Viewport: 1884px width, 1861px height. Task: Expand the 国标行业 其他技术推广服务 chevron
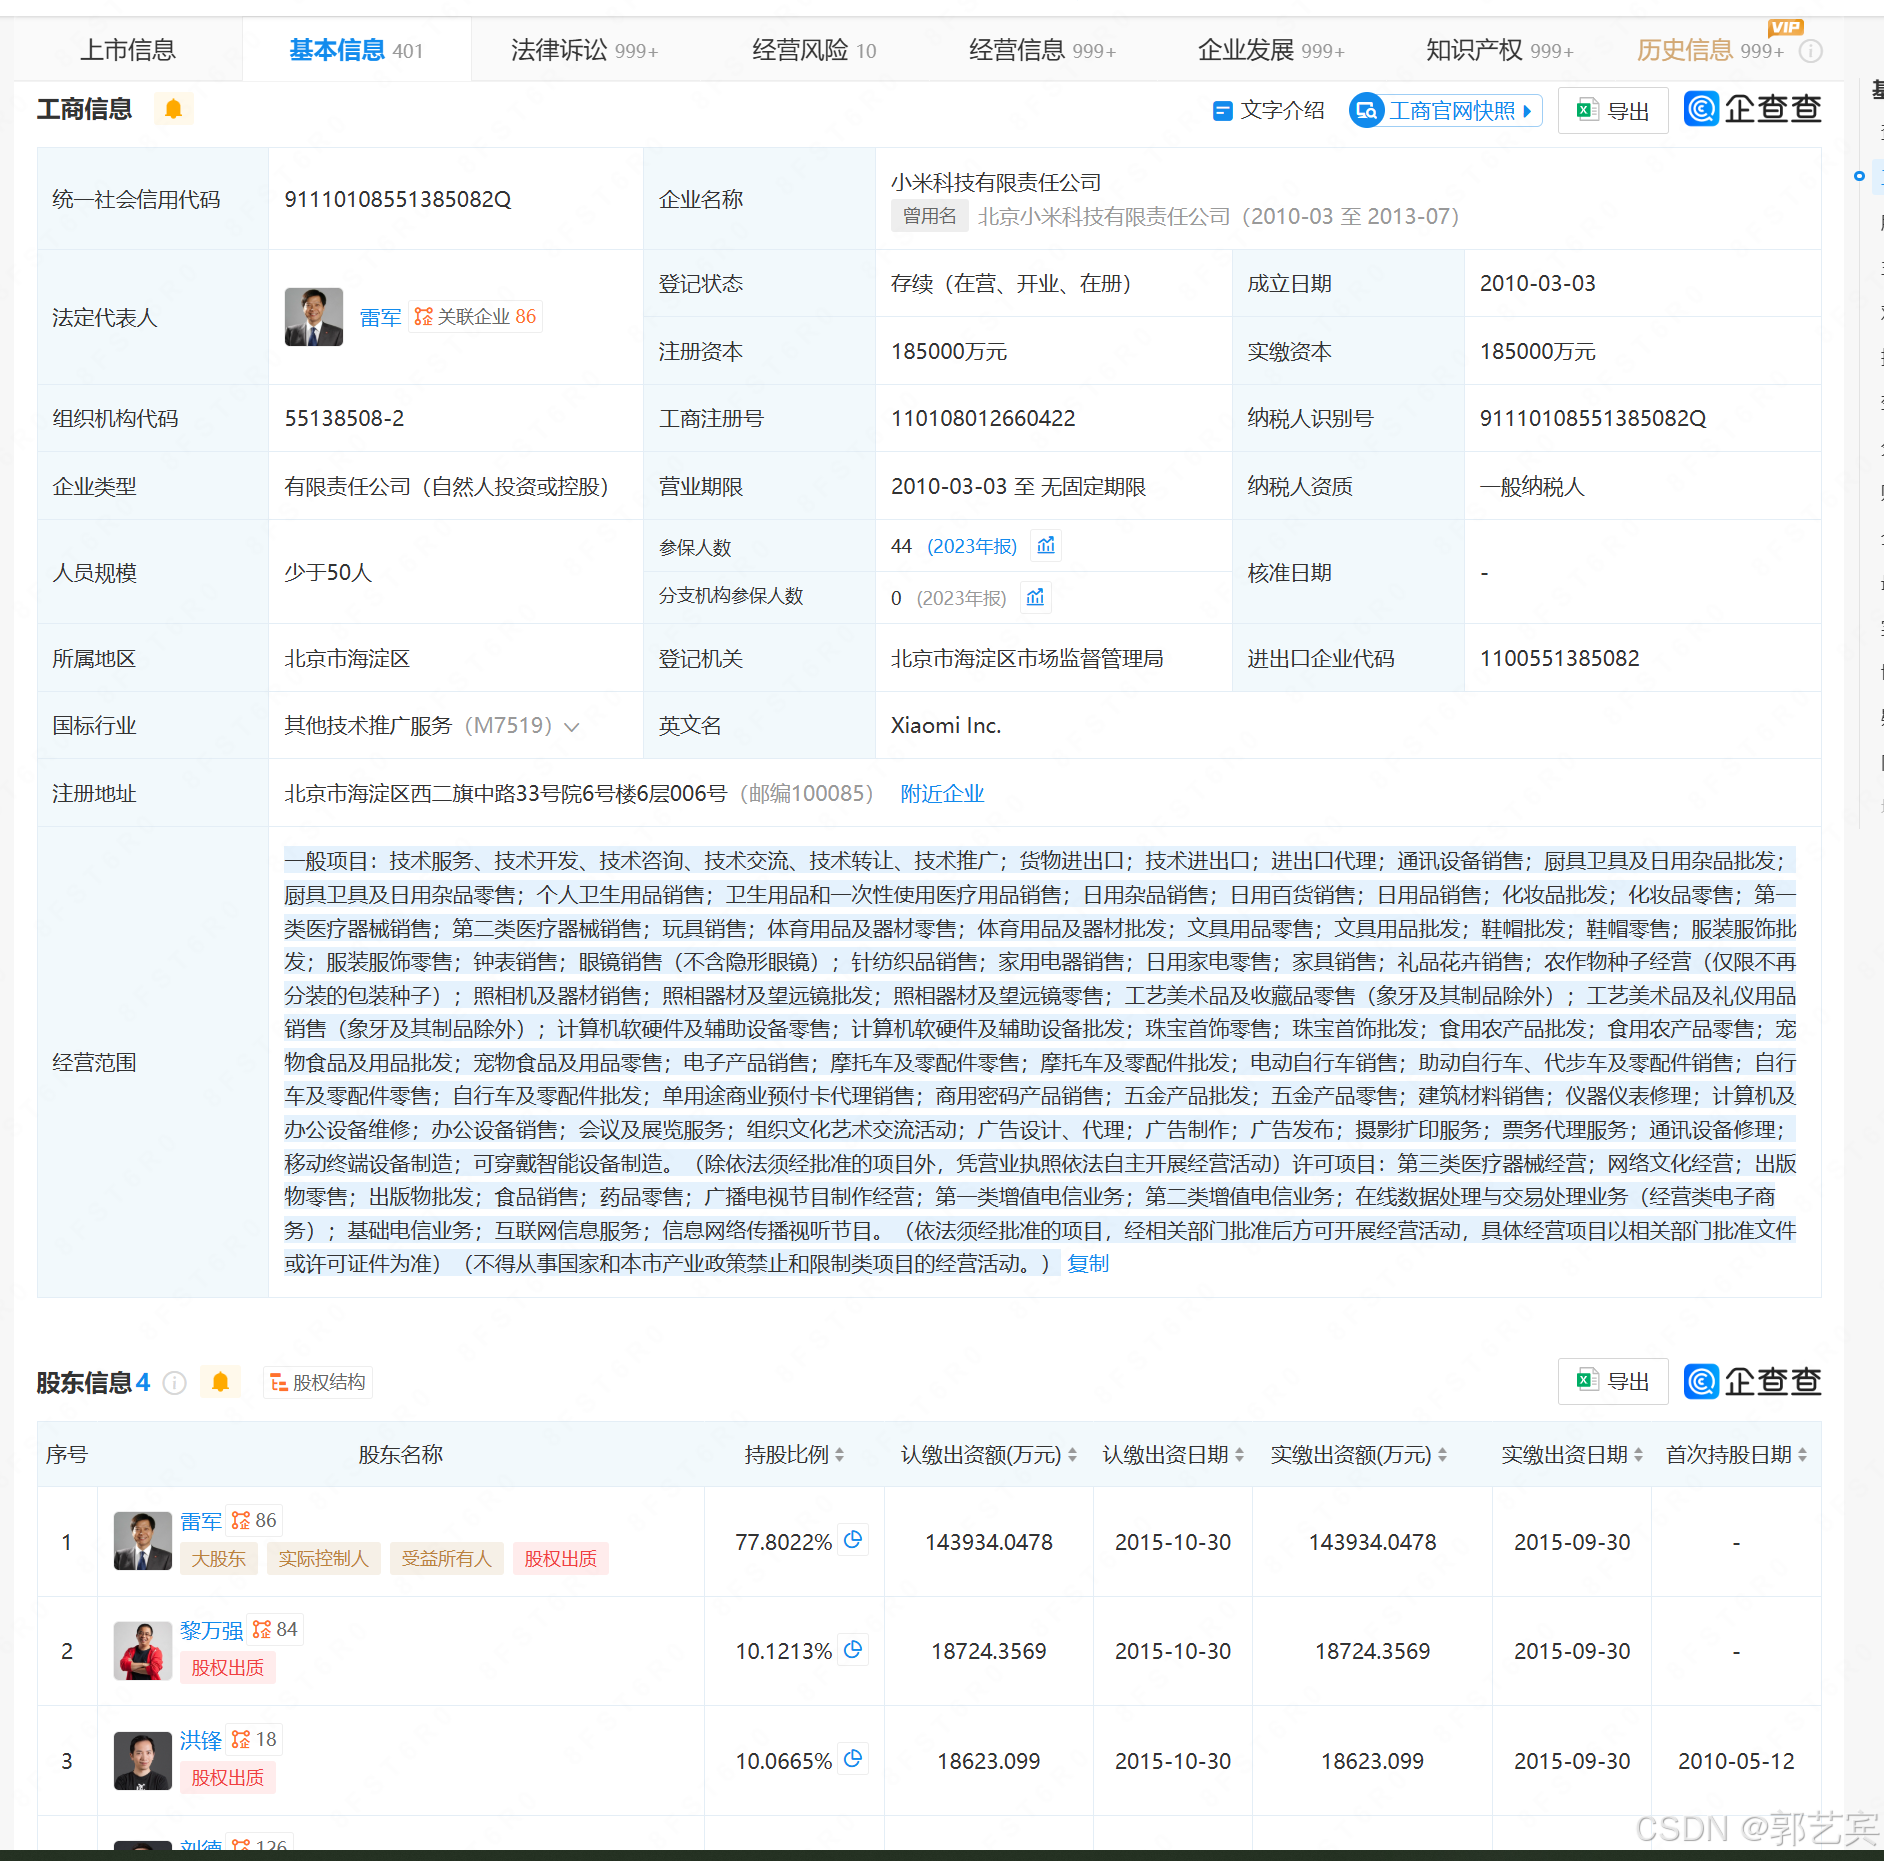tap(572, 727)
